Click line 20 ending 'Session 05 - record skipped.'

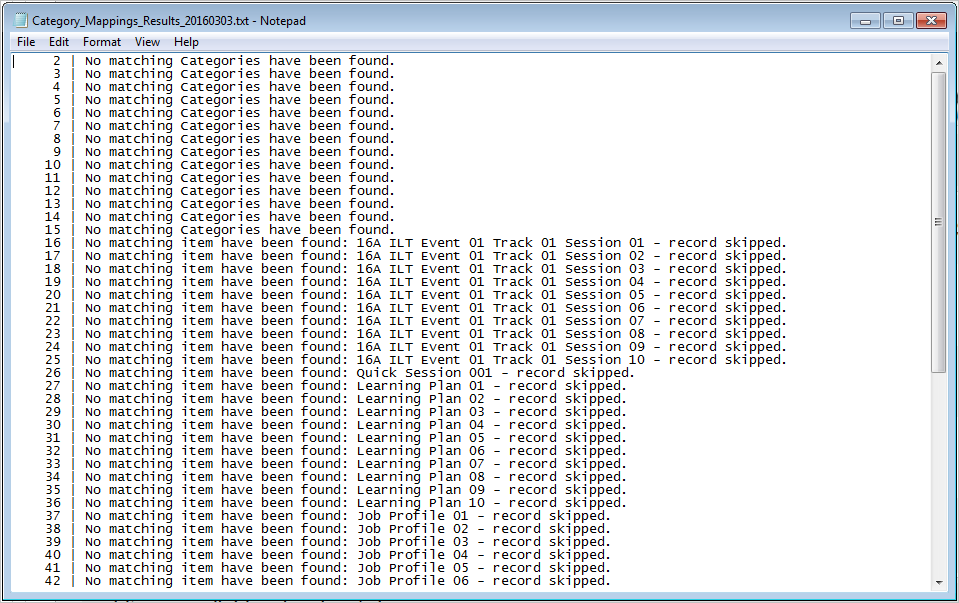pyautogui.click(x=415, y=295)
